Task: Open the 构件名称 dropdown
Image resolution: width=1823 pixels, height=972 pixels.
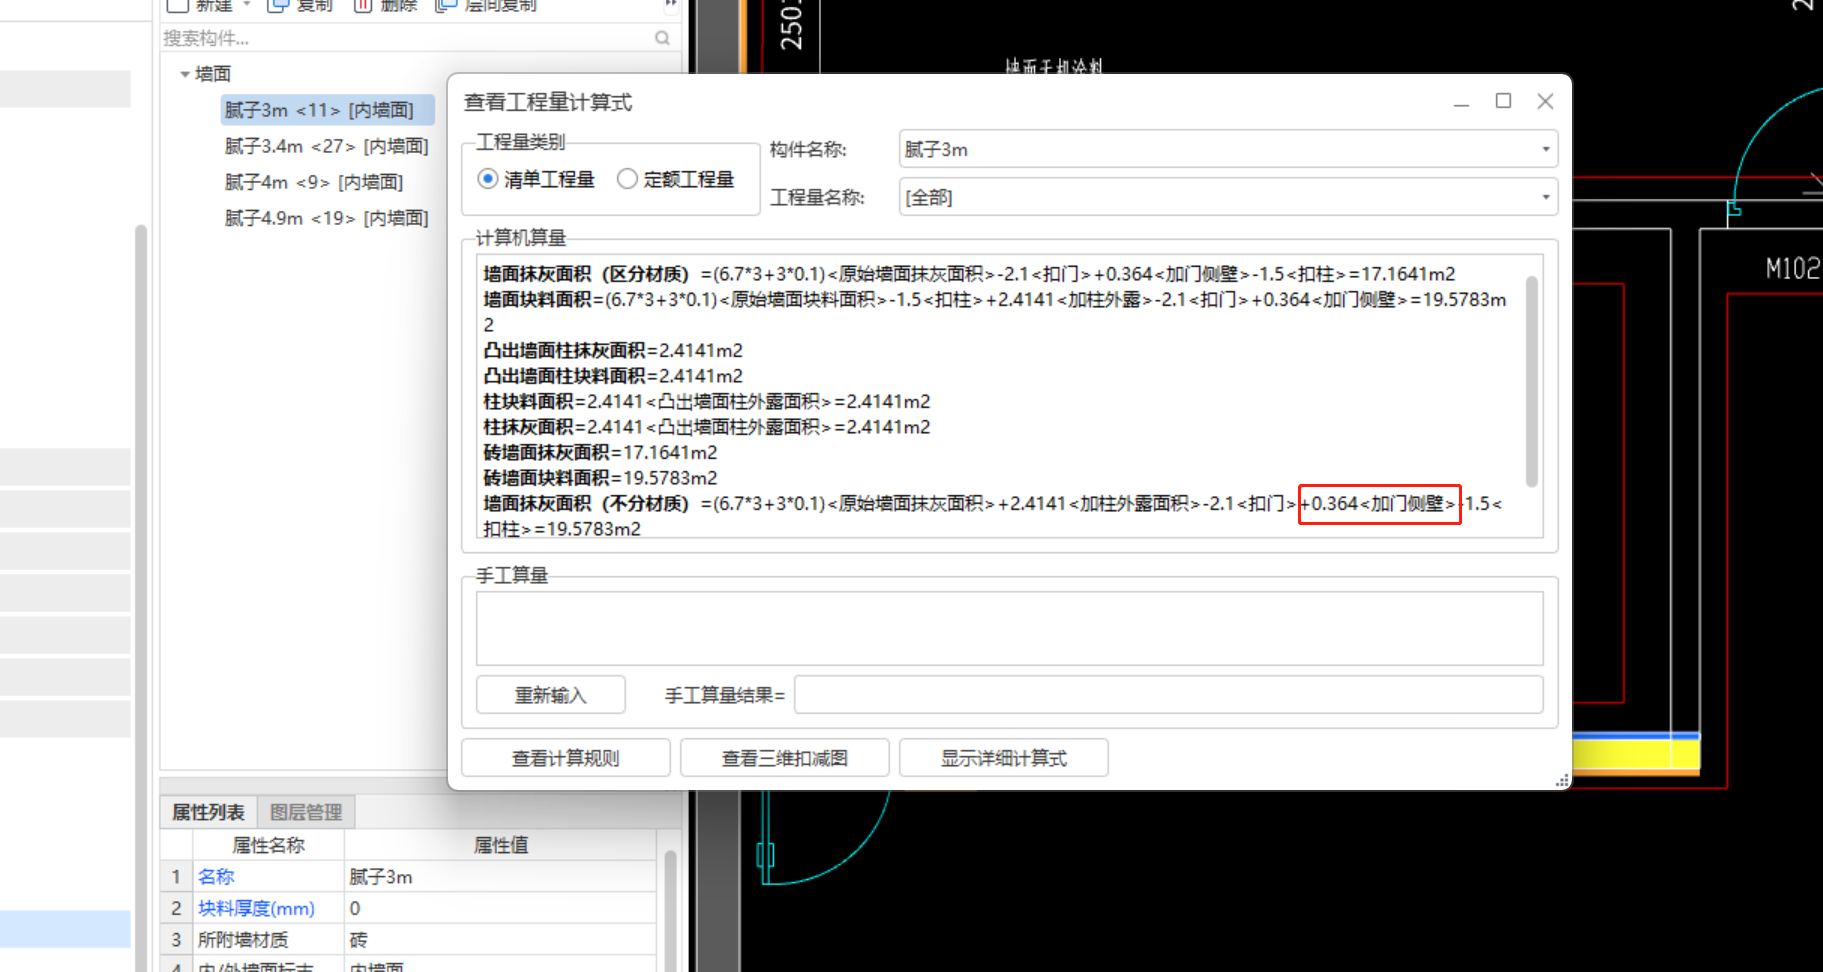Action: (1545, 149)
